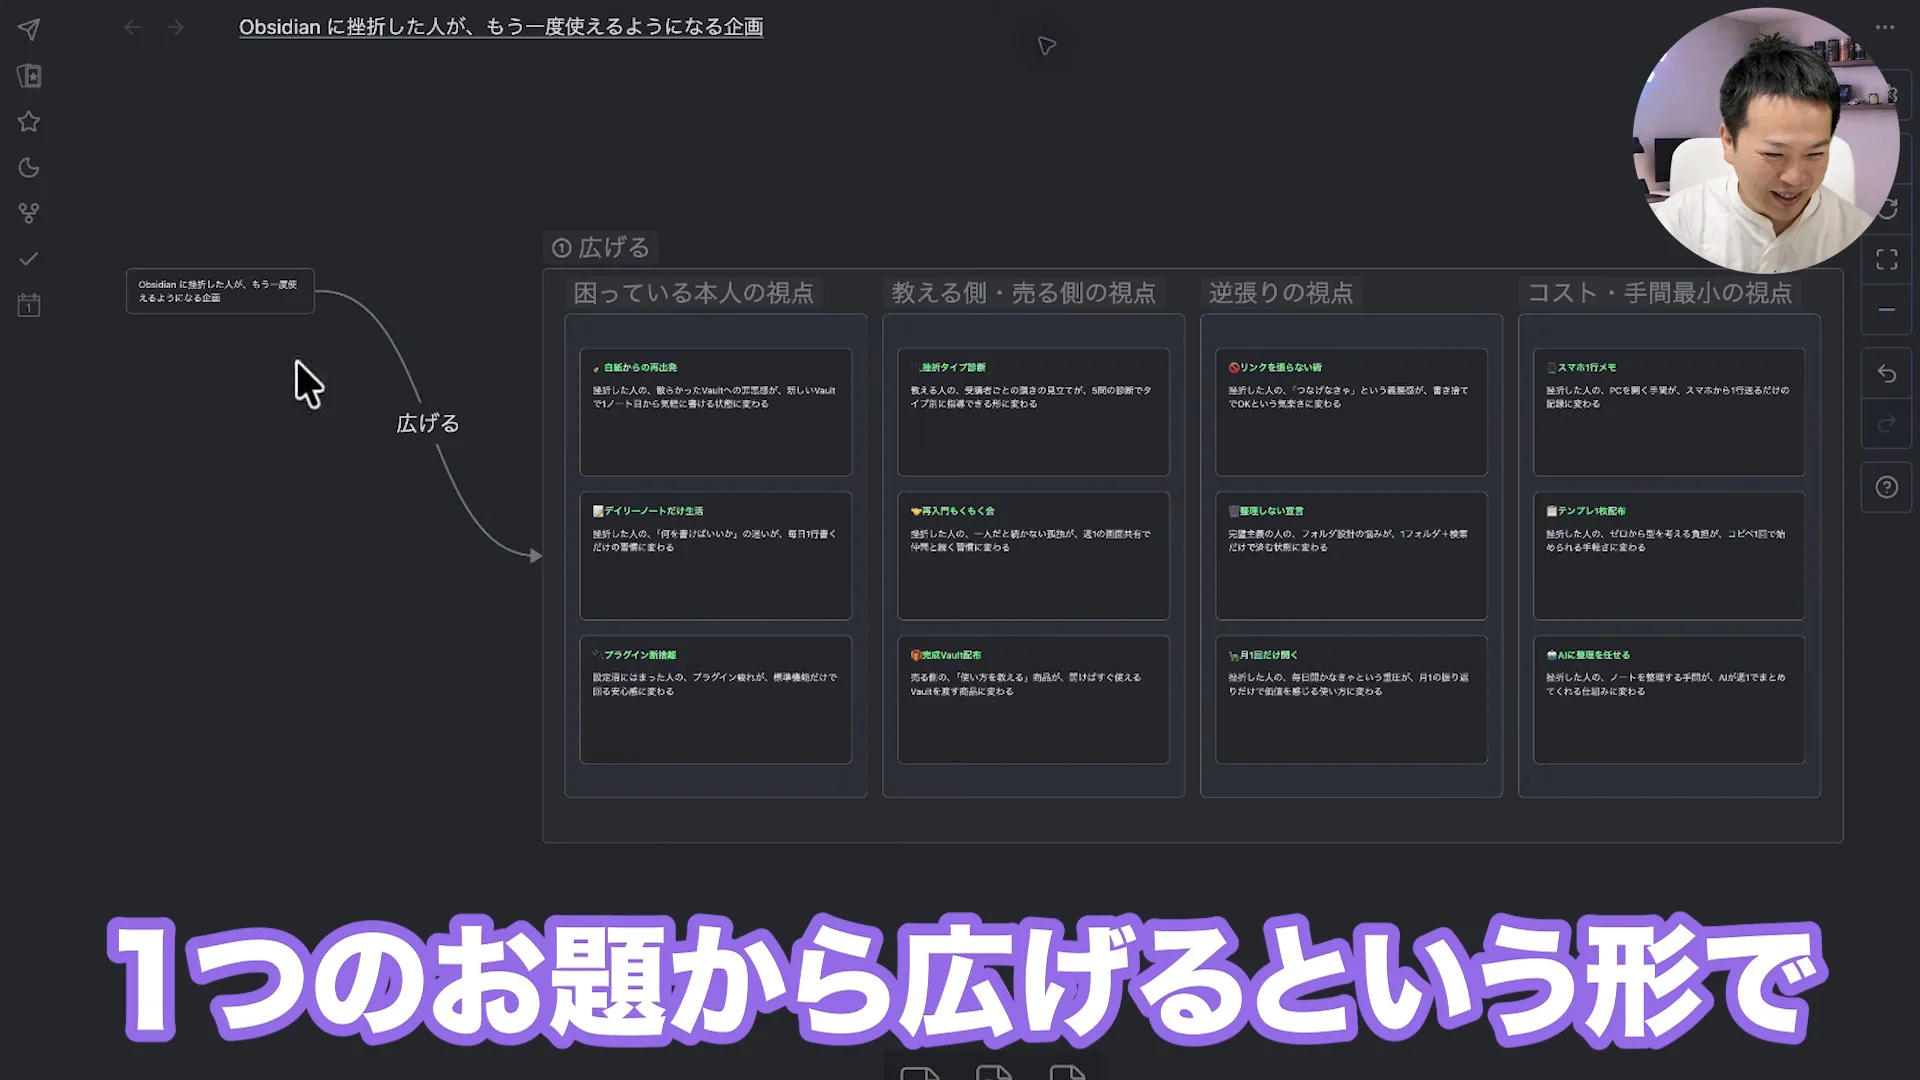This screenshot has width=1920, height=1080.
Task: Open the 月1回だけ開く card
Action: pos(1352,700)
